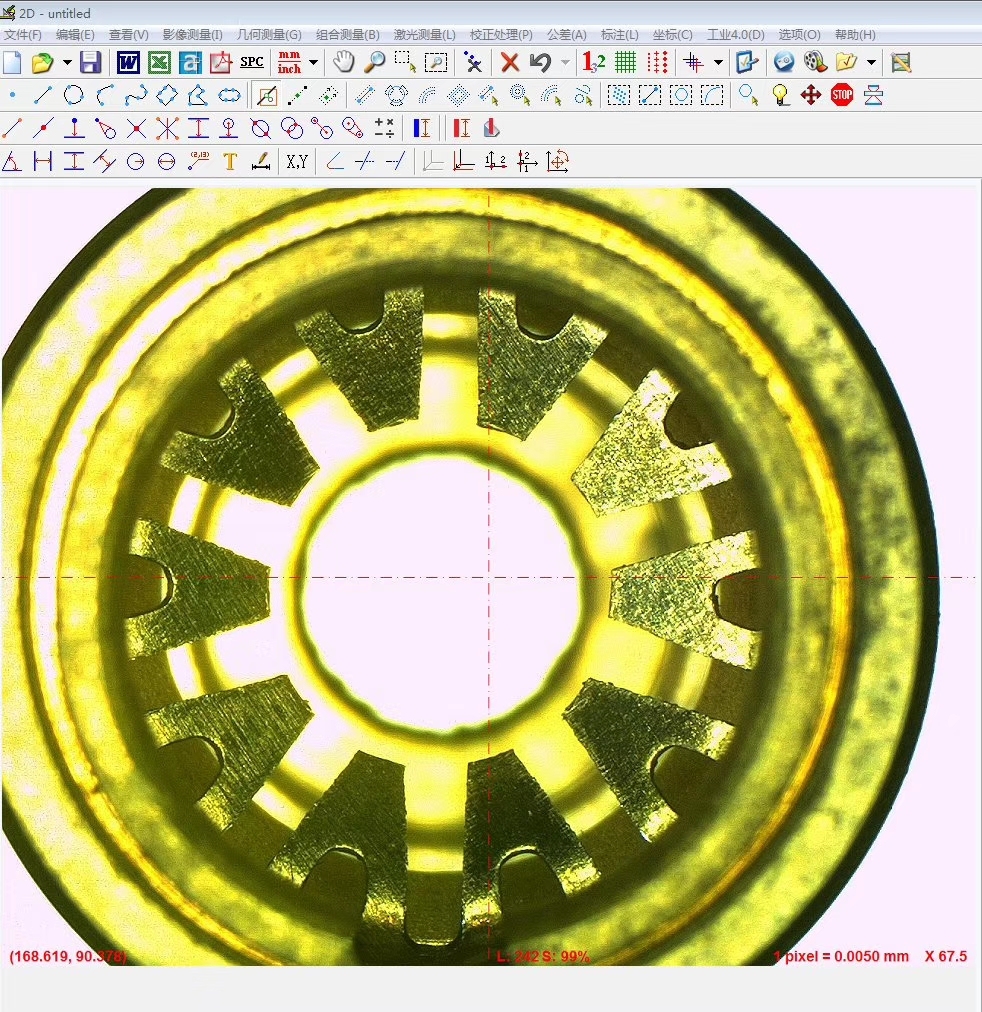Click the light bulb illumination icon
982x1012 pixels.
(780, 96)
